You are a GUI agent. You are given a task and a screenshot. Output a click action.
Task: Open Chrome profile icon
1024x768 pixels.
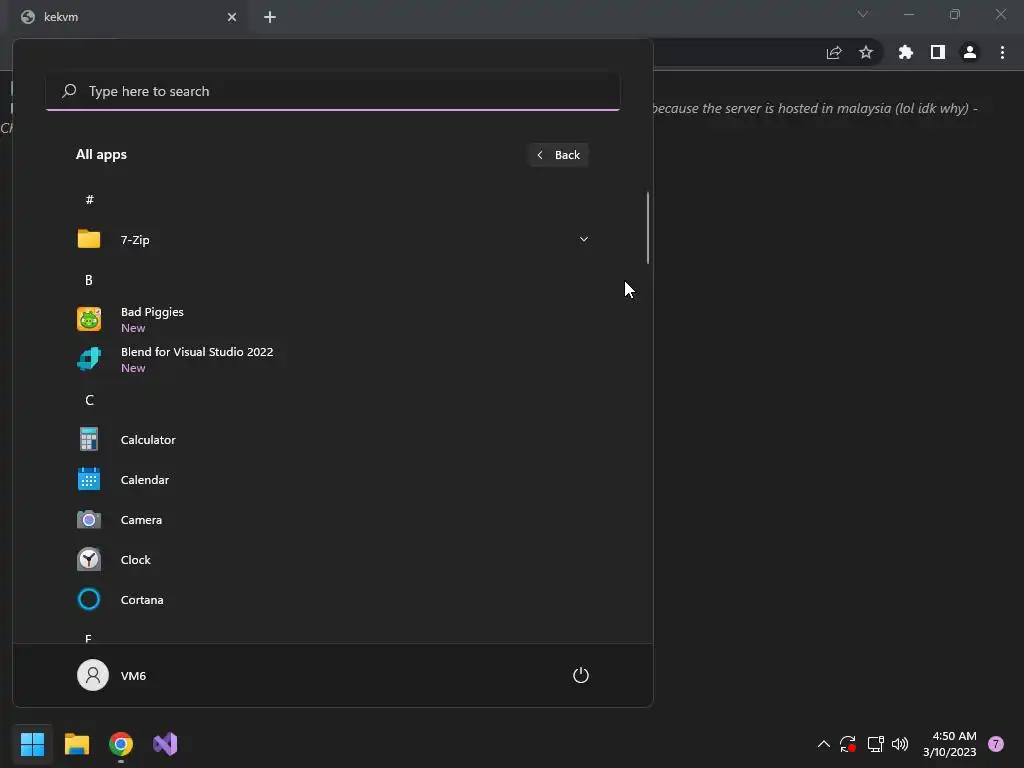pyautogui.click(x=970, y=52)
